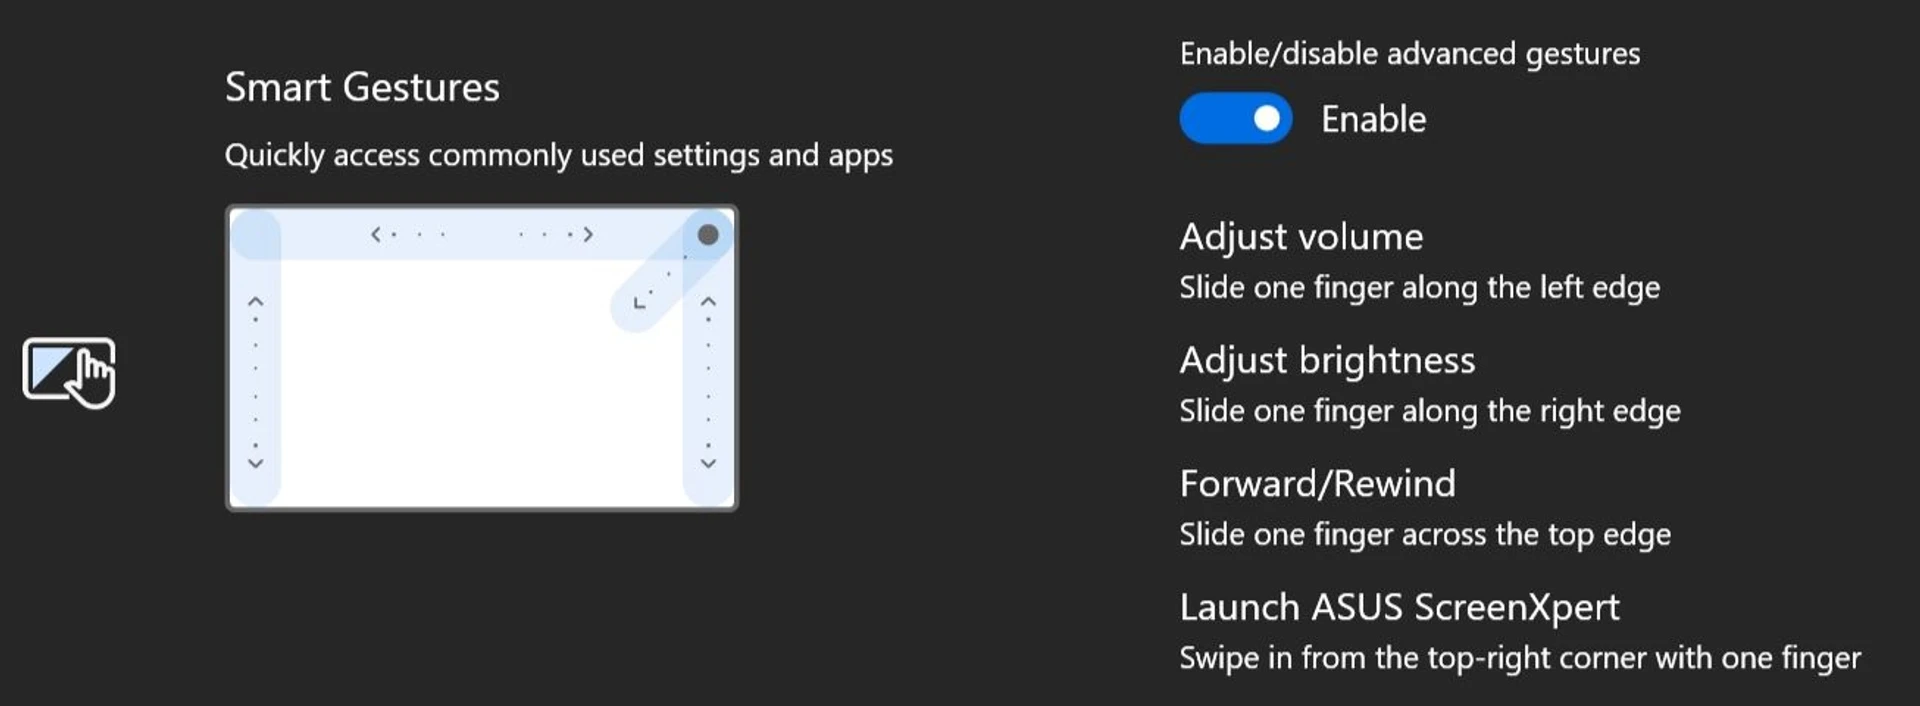The width and height of the screenshot is (1920, 706).
Task: Disable the advanced gestures toggle switch
Action: [x=1236, y=119]
